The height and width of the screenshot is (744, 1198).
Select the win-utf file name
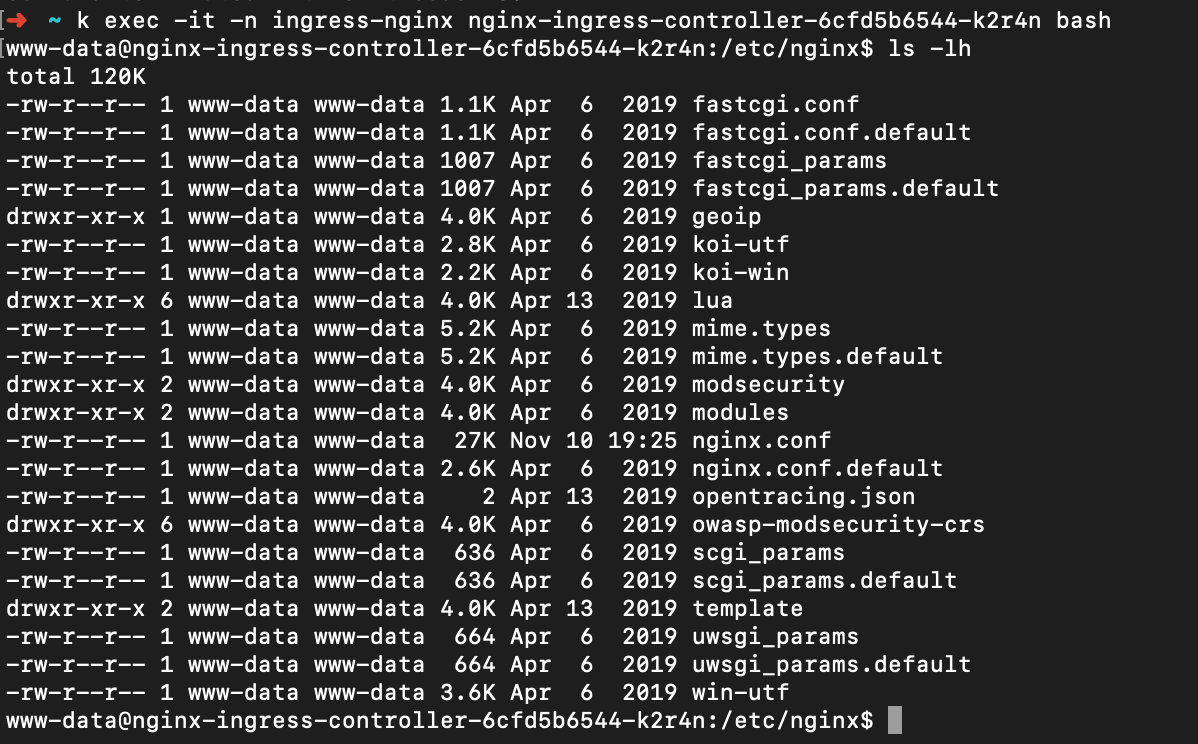[740, 692]
